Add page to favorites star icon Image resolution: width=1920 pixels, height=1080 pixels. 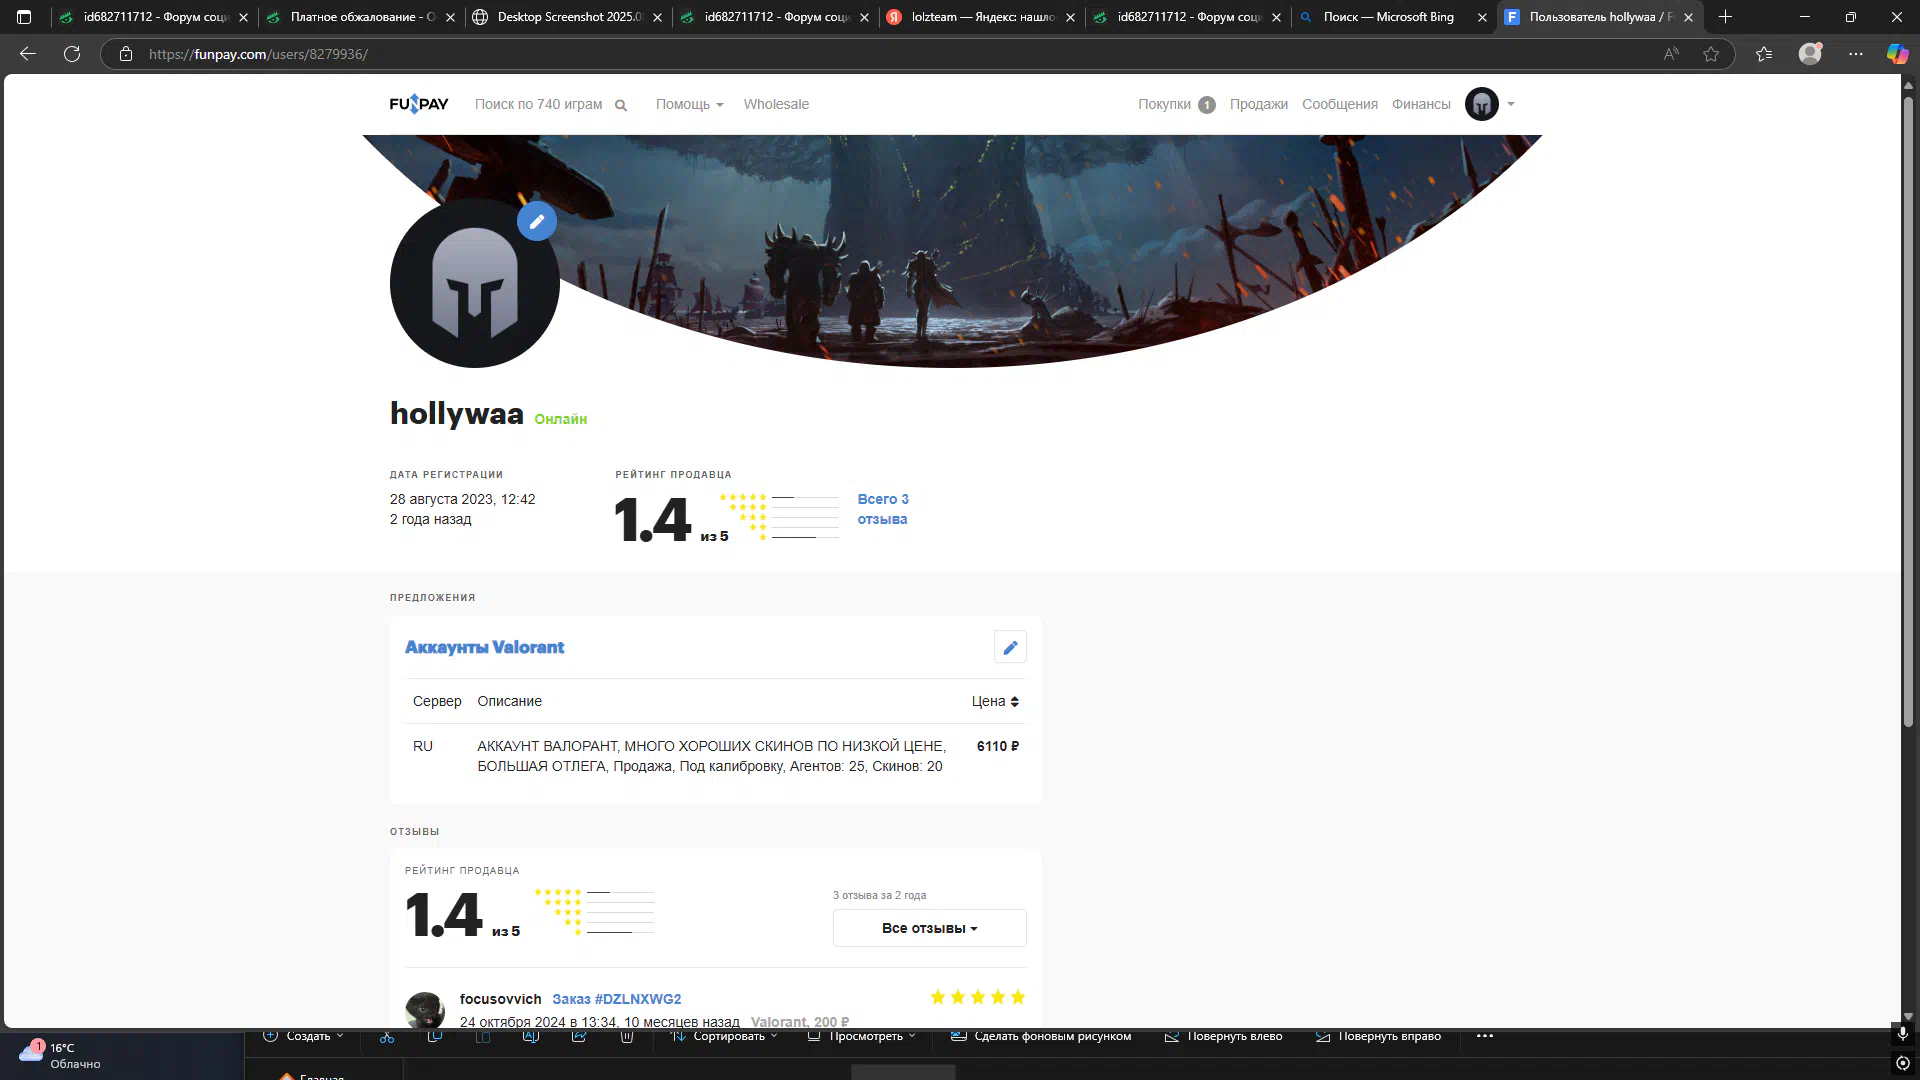1711,54
